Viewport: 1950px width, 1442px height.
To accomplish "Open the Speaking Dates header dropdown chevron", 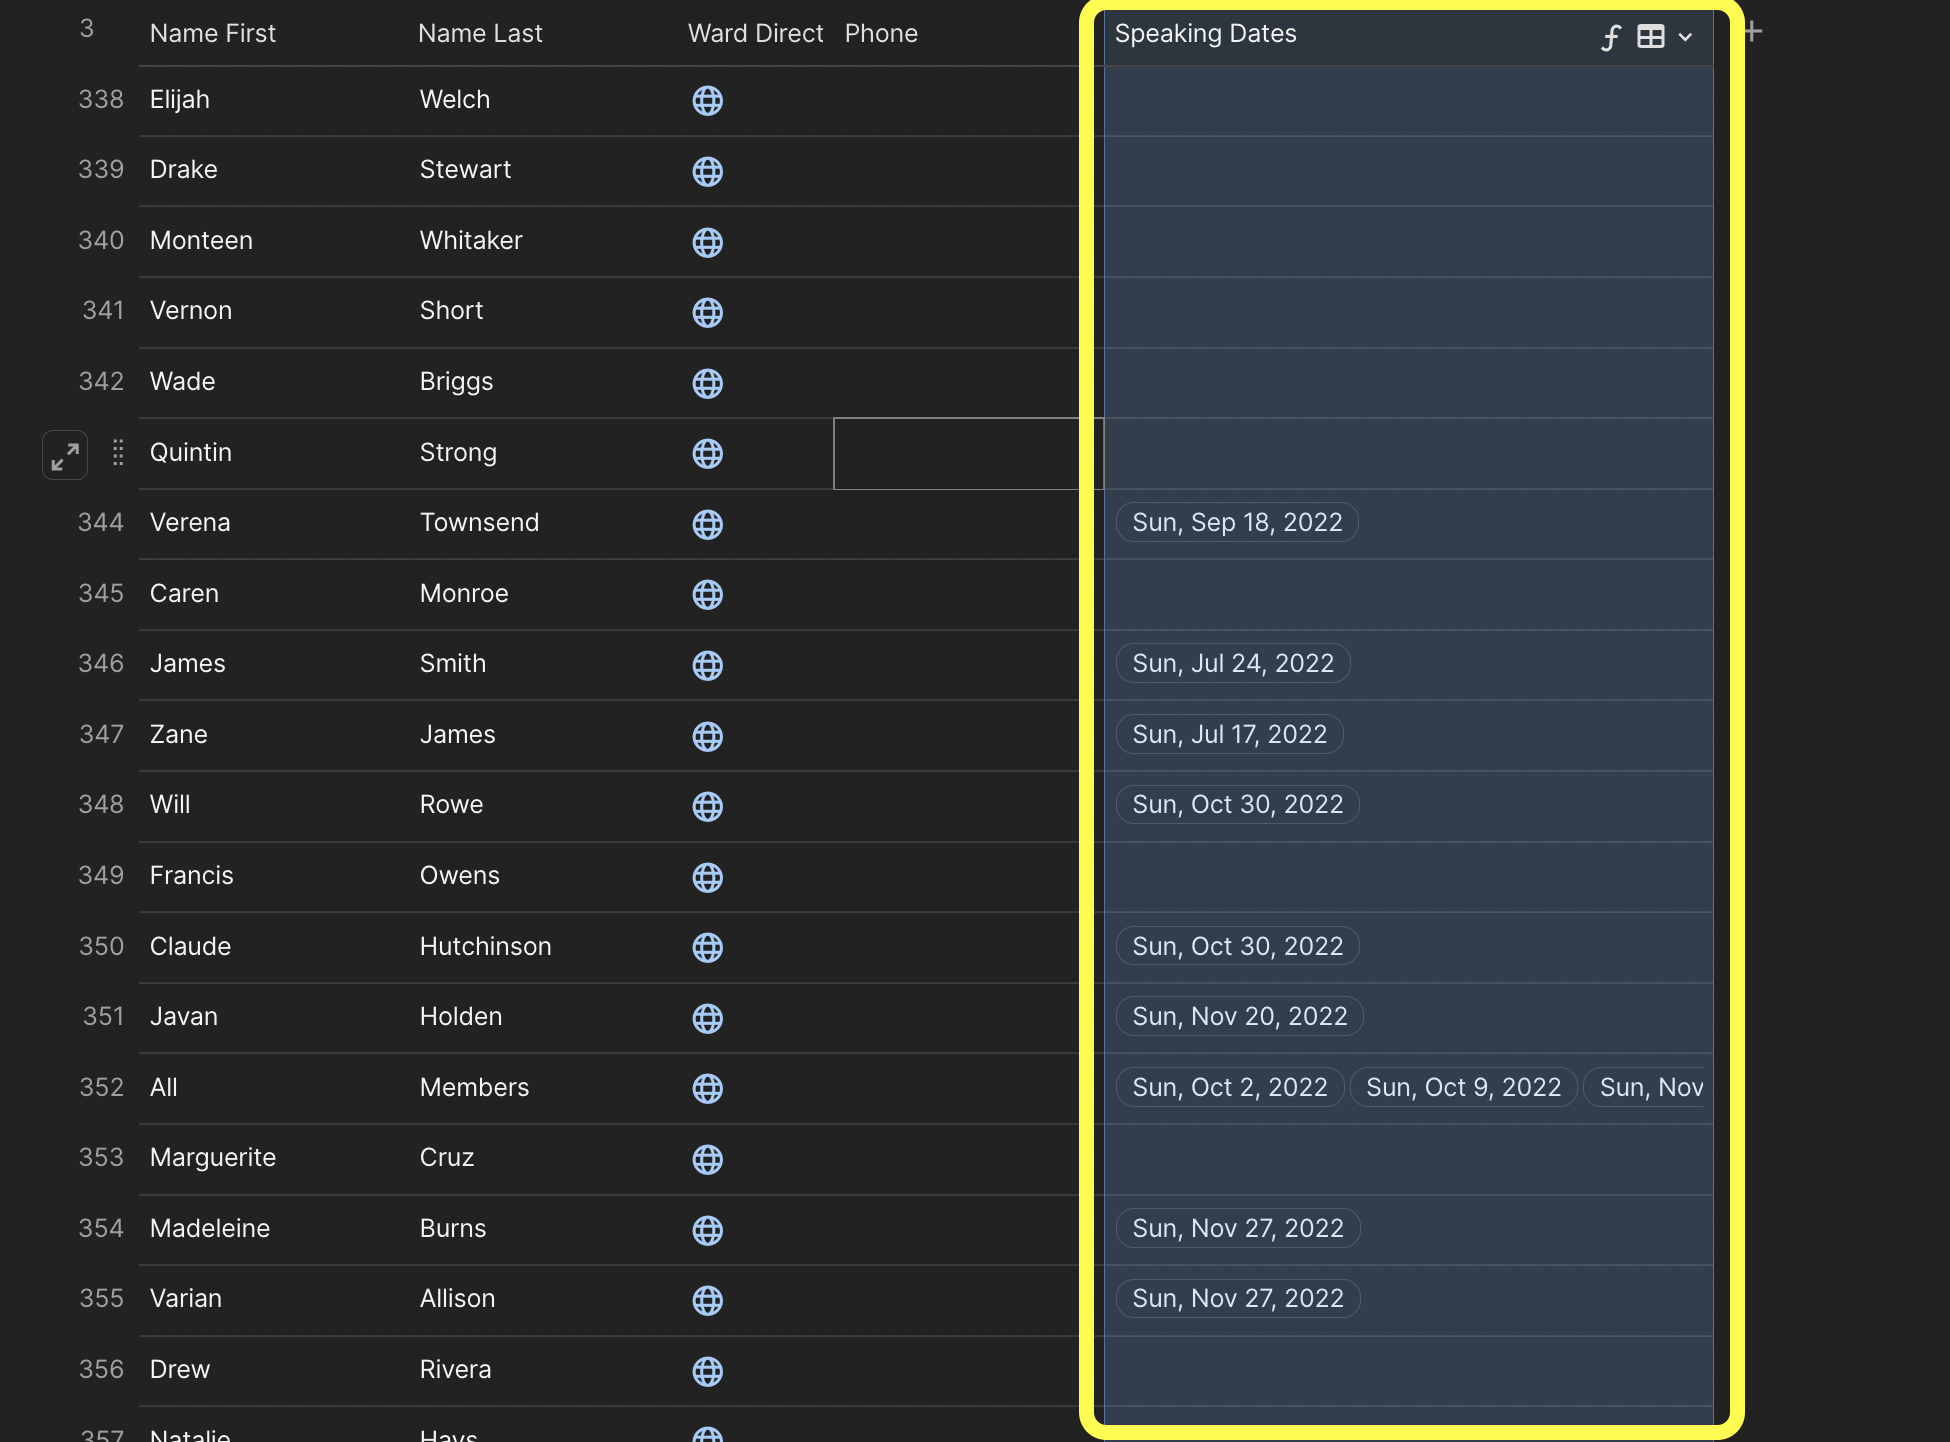I will pyautogui.click(x=1687, y=37).
